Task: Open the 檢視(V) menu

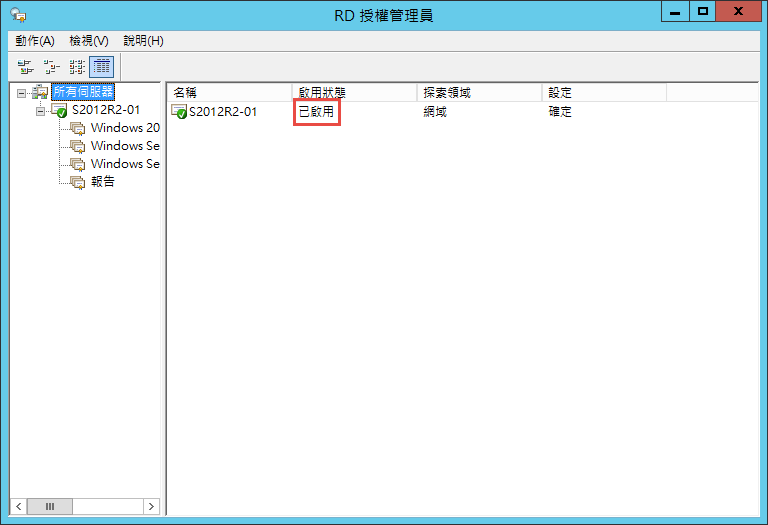Action: coord(89,41)
